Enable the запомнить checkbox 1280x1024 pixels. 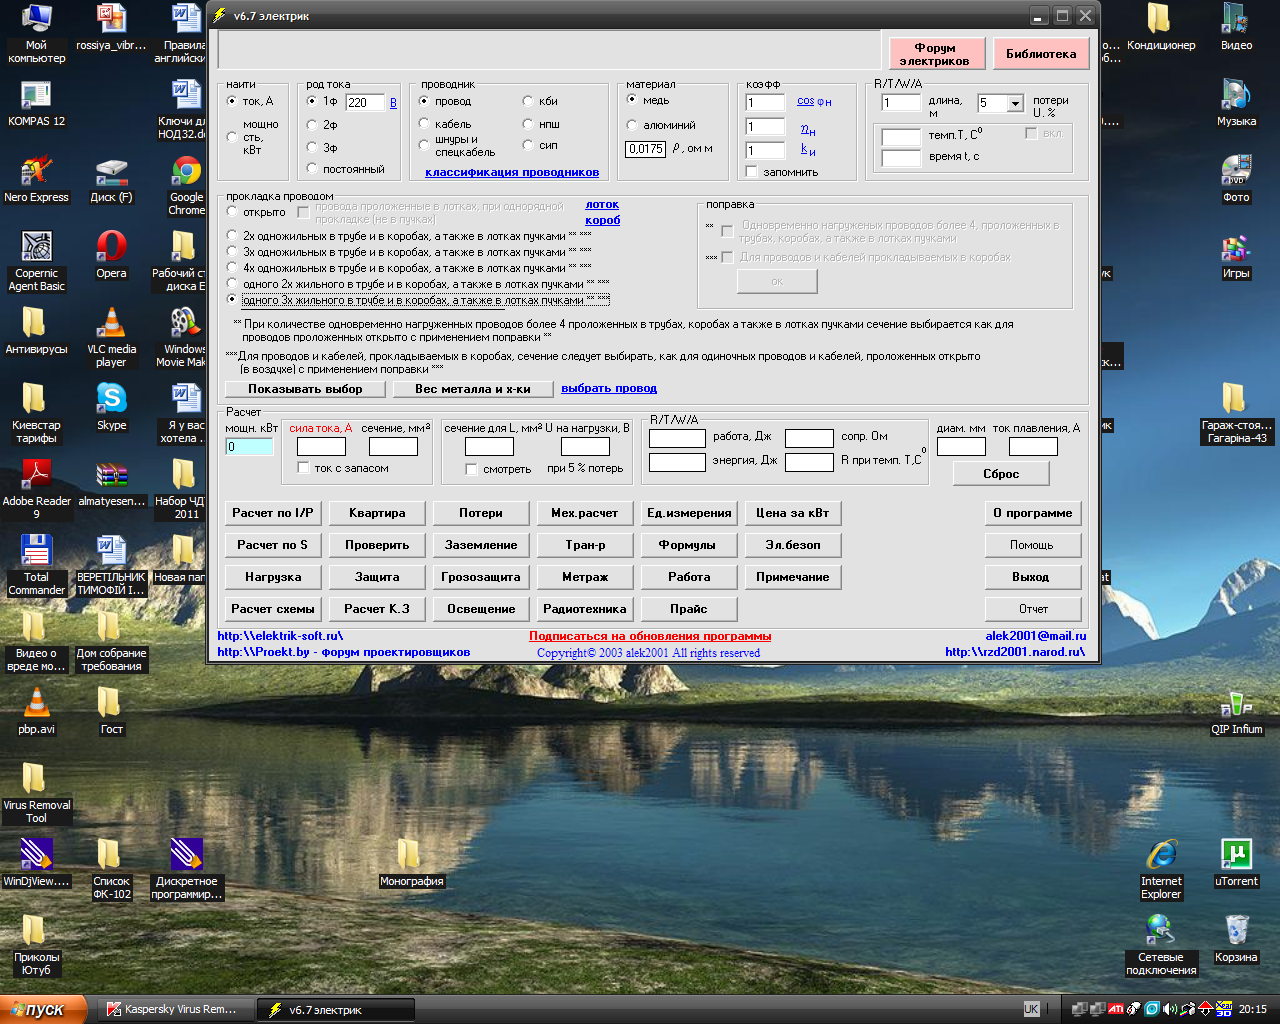752,172
